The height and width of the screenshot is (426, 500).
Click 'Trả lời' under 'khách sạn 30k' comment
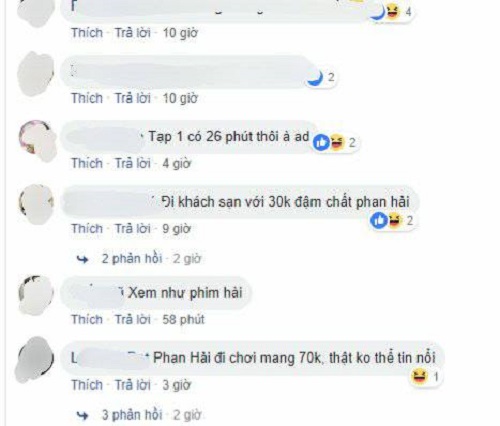point(133,229)
